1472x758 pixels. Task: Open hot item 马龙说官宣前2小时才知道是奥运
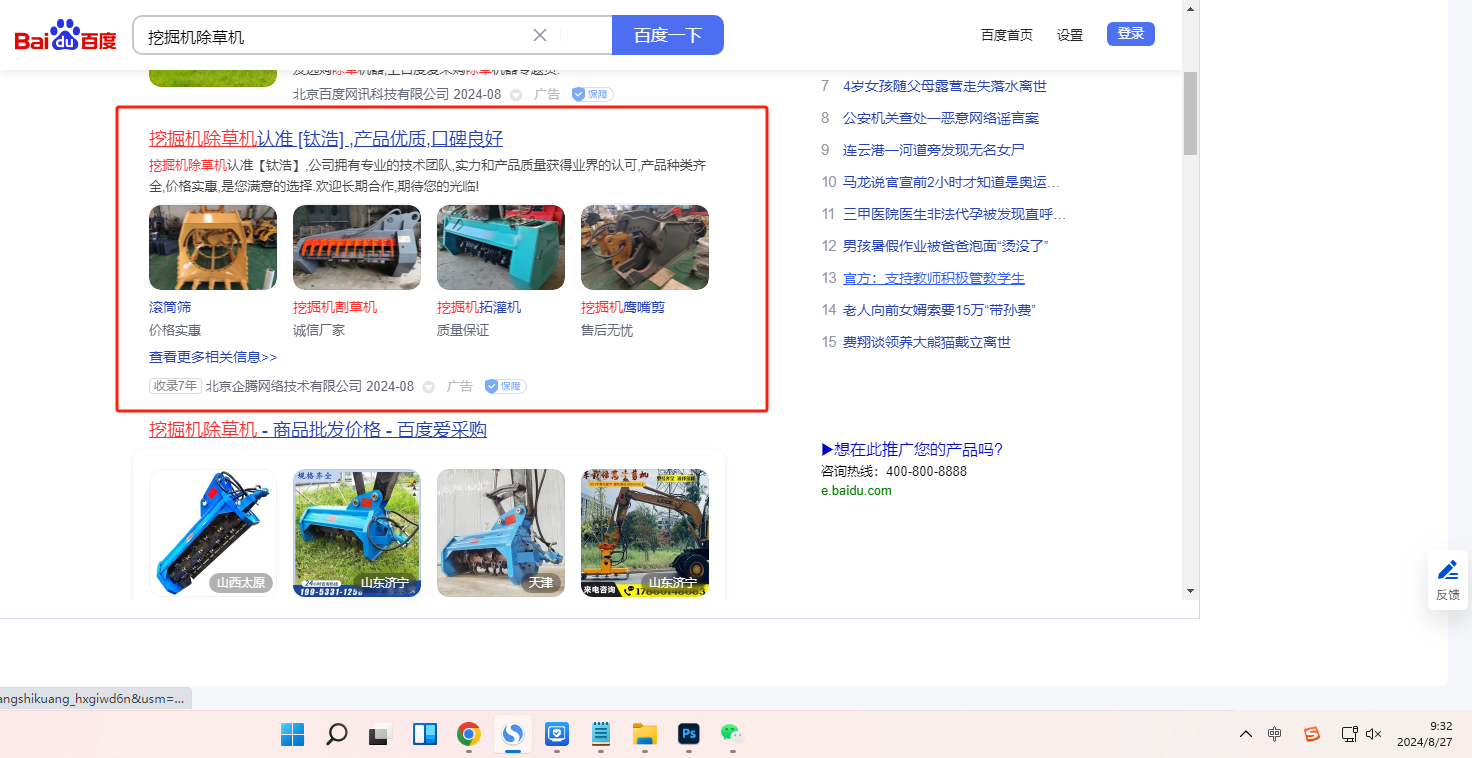[x=951, y=182]
